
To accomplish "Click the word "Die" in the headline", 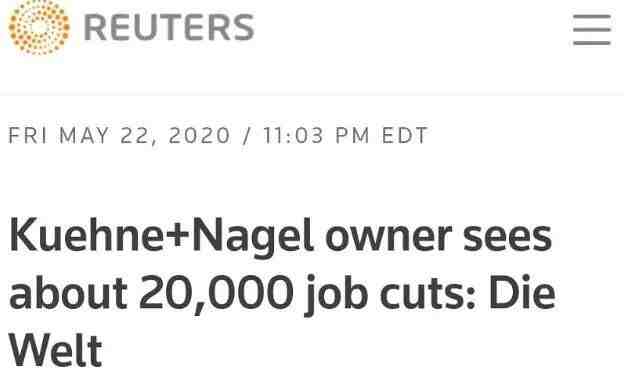I will [x=522, y=292].
